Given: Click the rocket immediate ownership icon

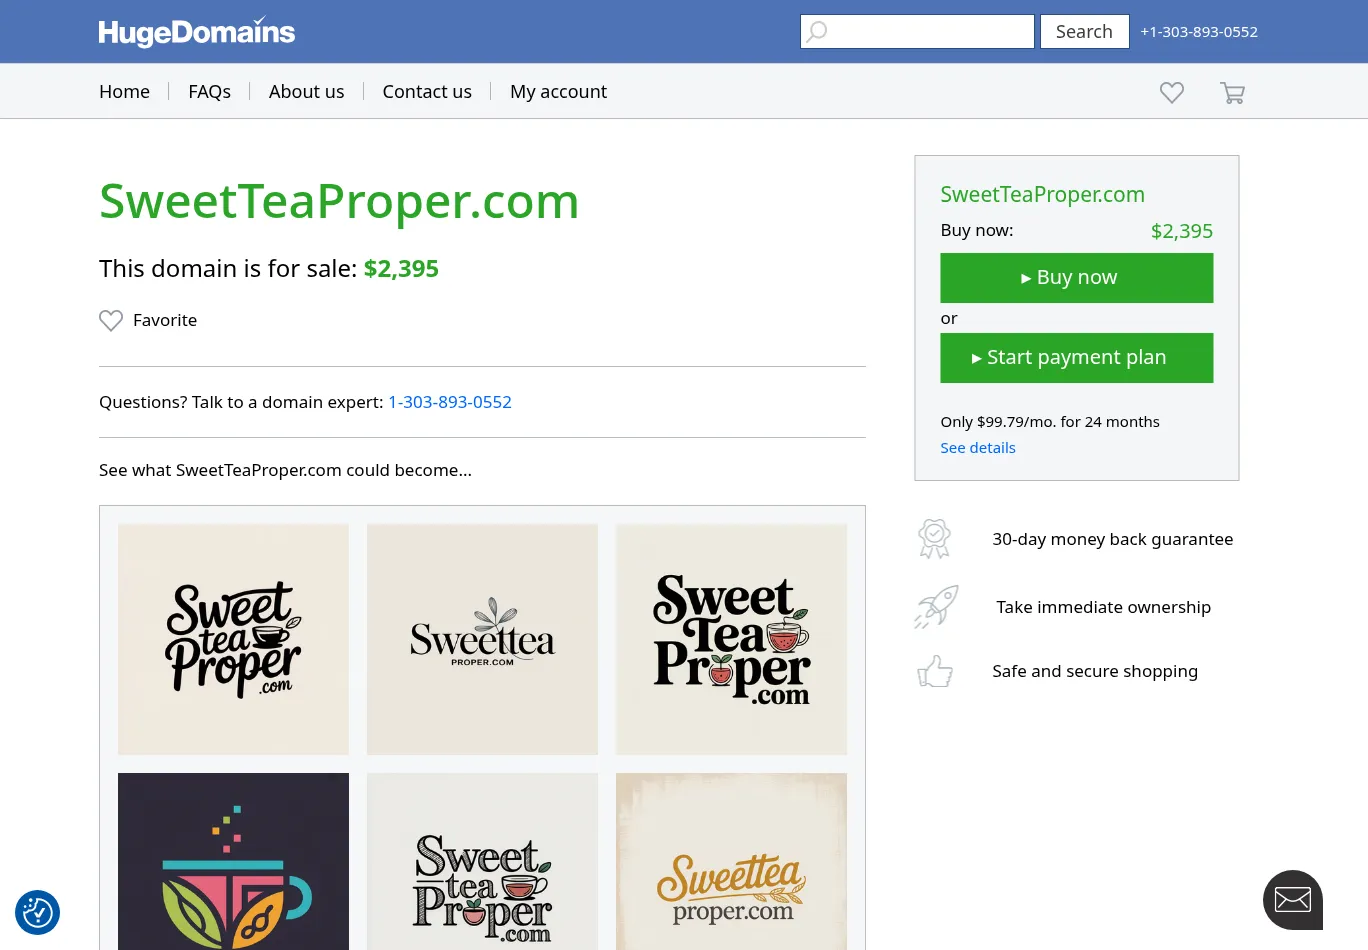Looking at the screenshot, I should [x=936, y=607].
